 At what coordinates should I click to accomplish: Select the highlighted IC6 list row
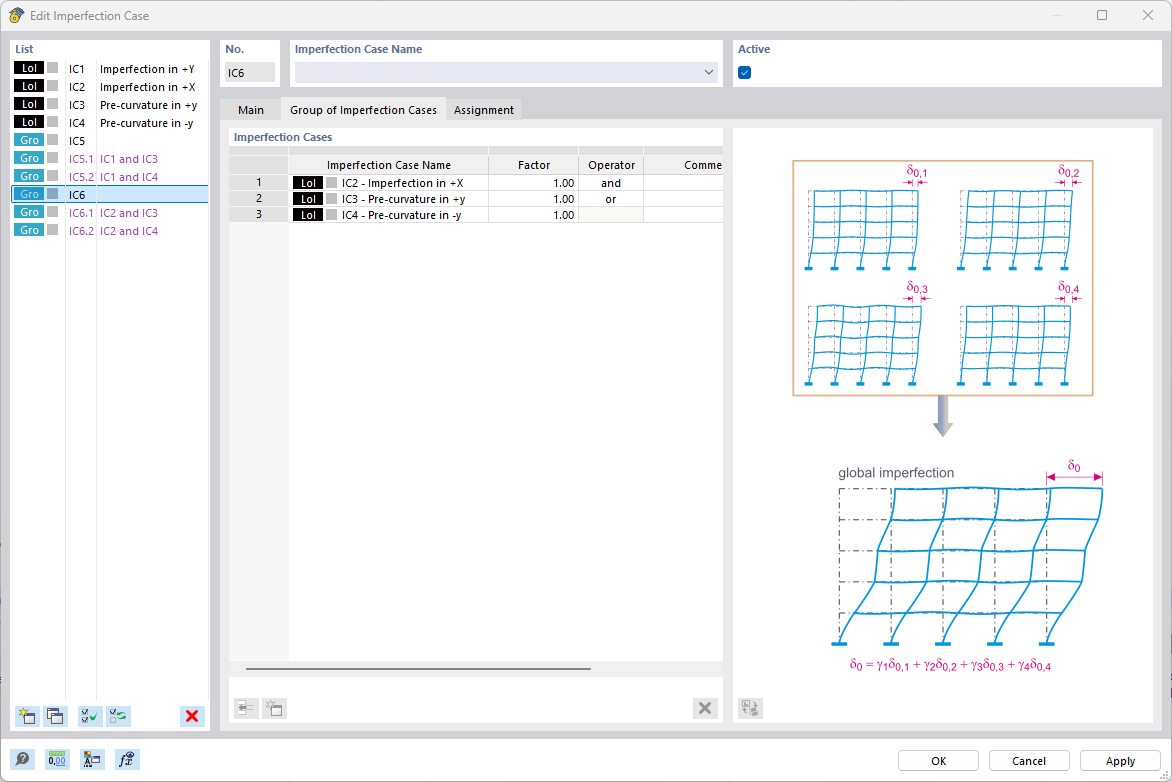coord(110,194)
